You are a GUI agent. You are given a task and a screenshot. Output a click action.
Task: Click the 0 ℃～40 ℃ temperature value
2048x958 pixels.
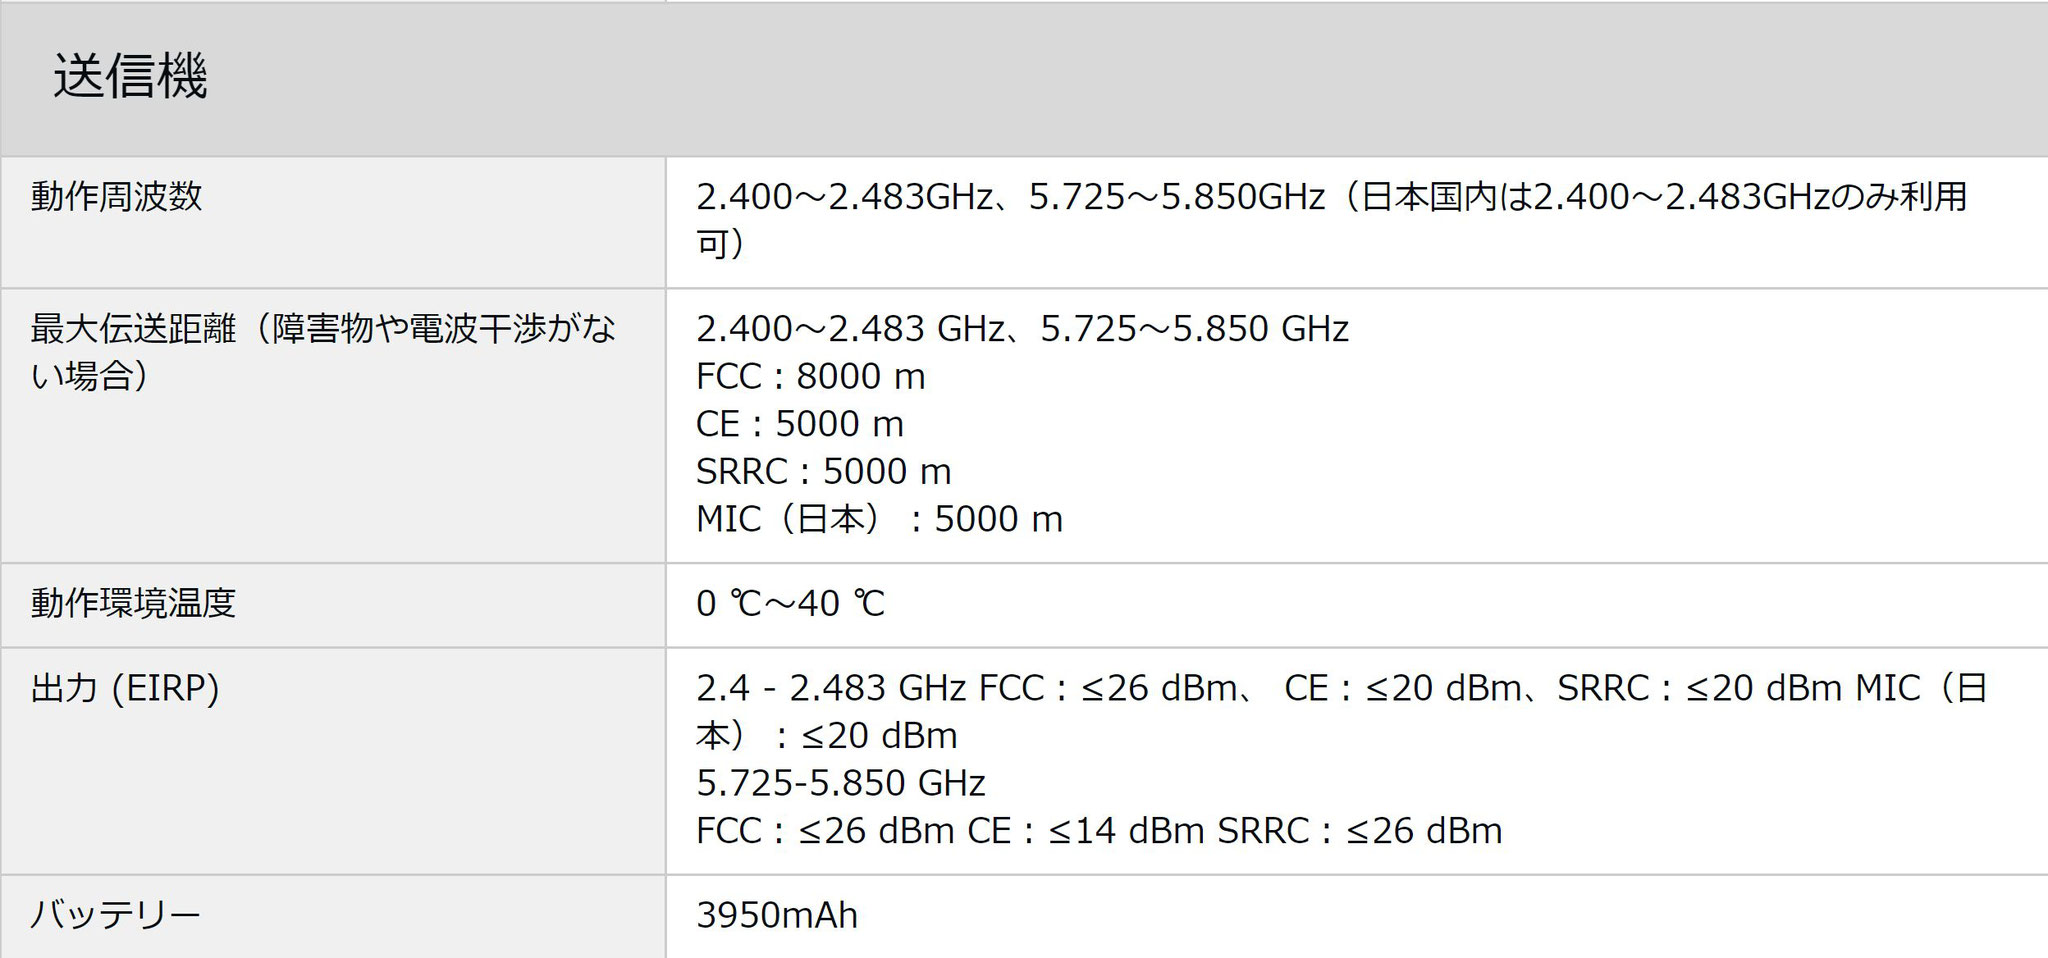790,603
